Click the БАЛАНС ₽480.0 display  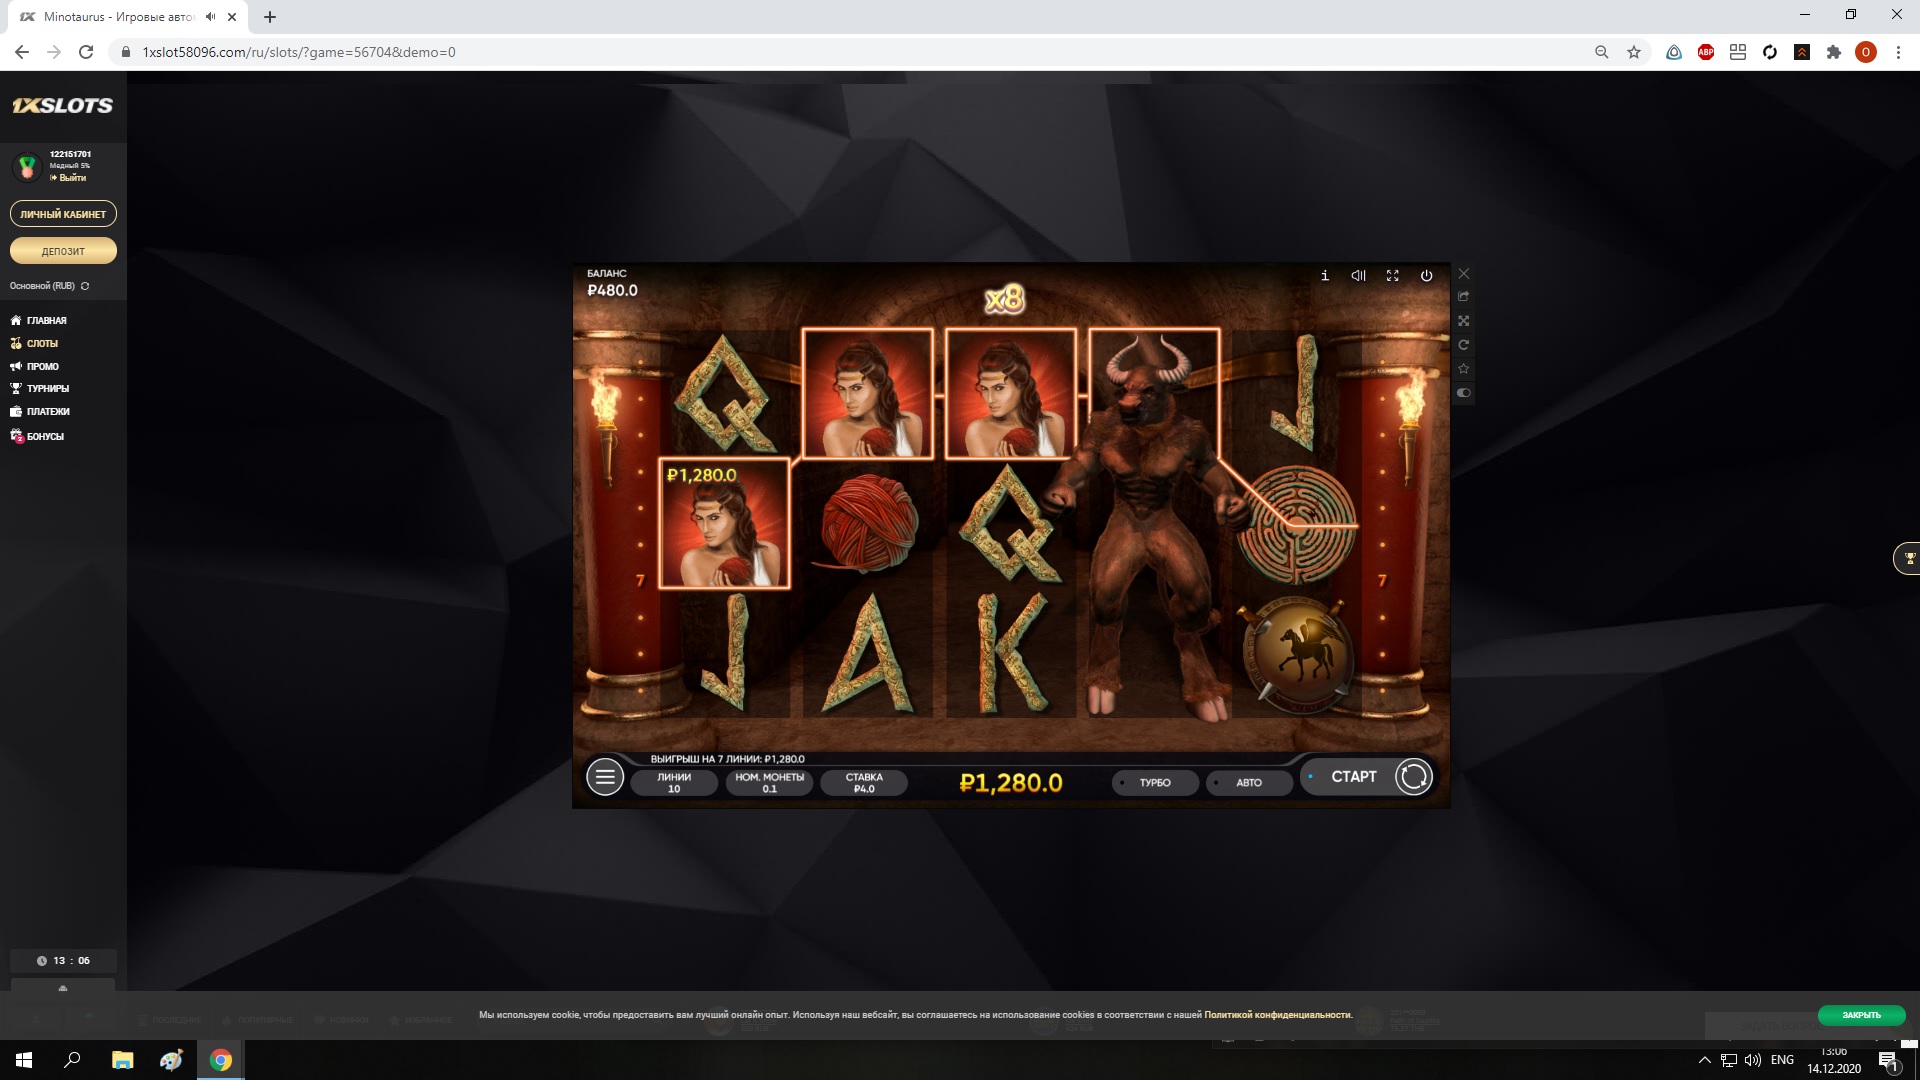(612, 283)
